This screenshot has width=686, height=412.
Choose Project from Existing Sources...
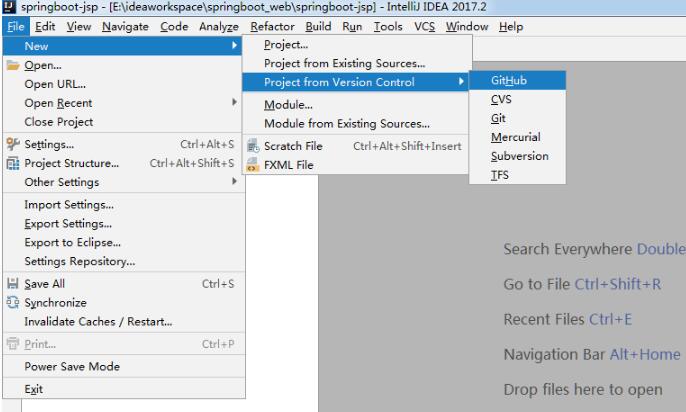(356, 63)
